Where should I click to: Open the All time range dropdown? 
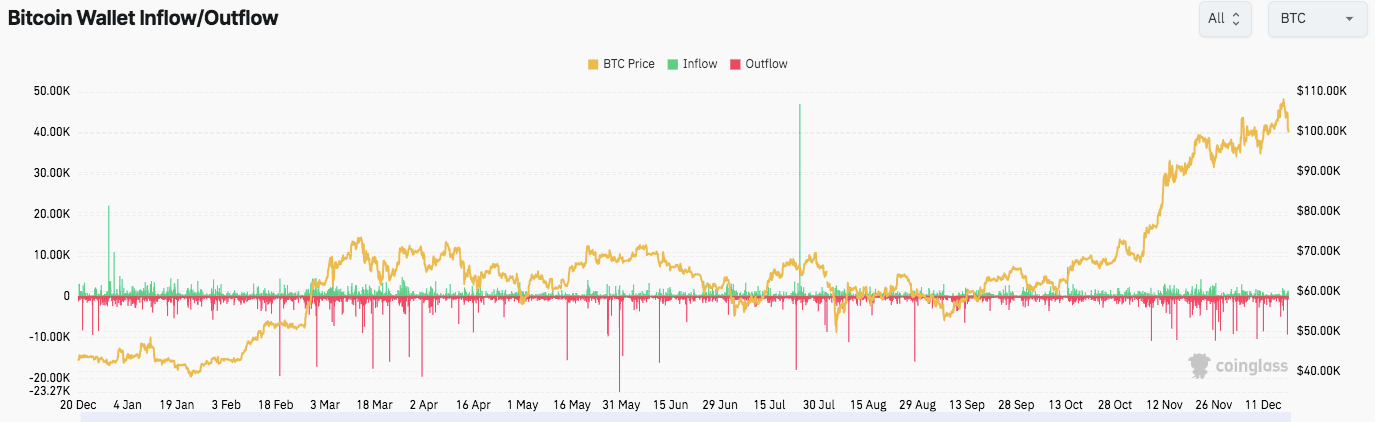coord(1225,18)
